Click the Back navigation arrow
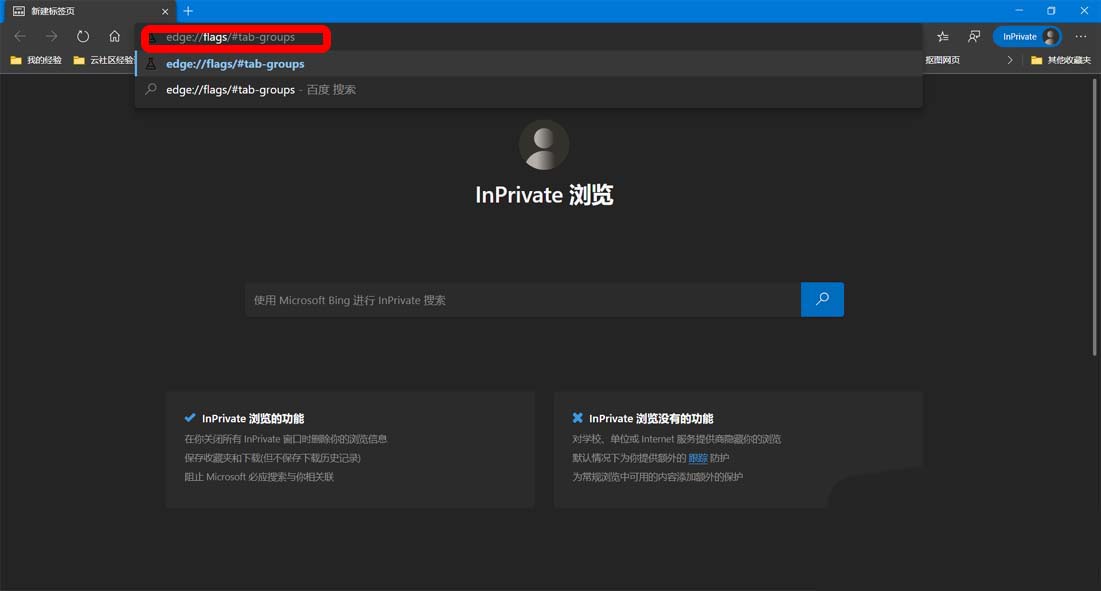Screen dimensions: 1101x591 [x=19, y=36]
